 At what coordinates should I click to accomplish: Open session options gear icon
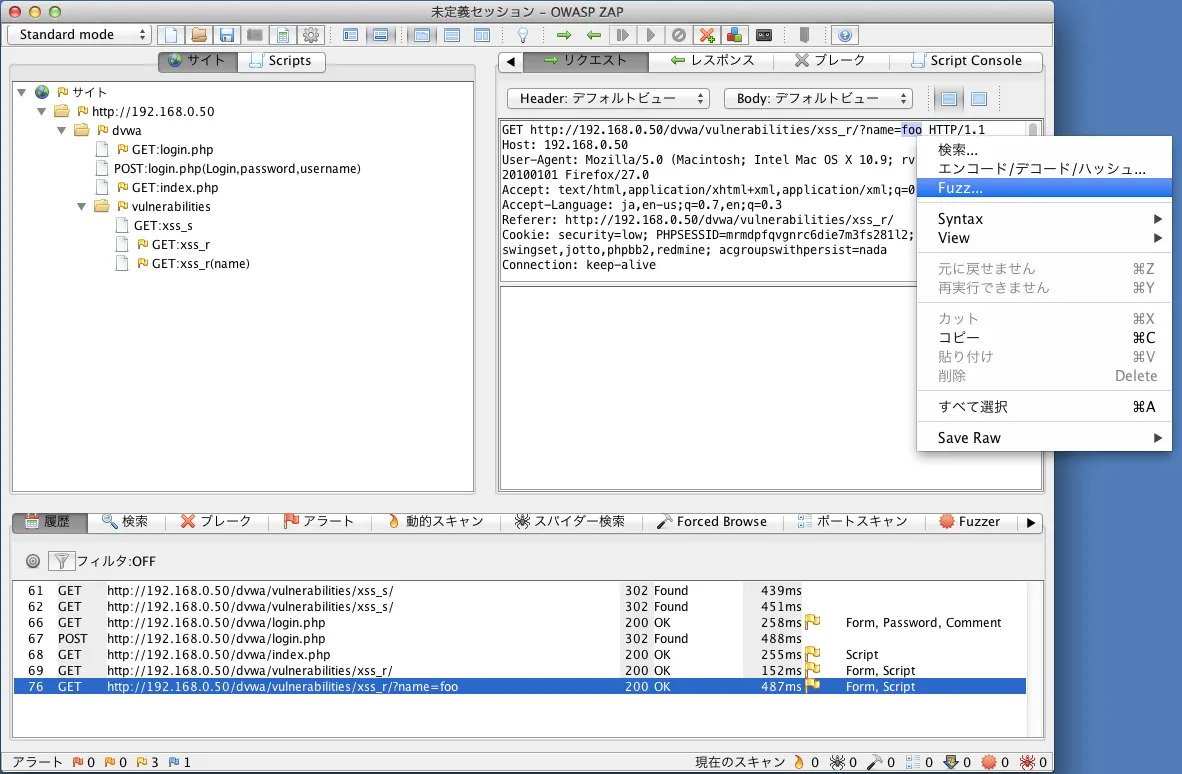[311, 35]
